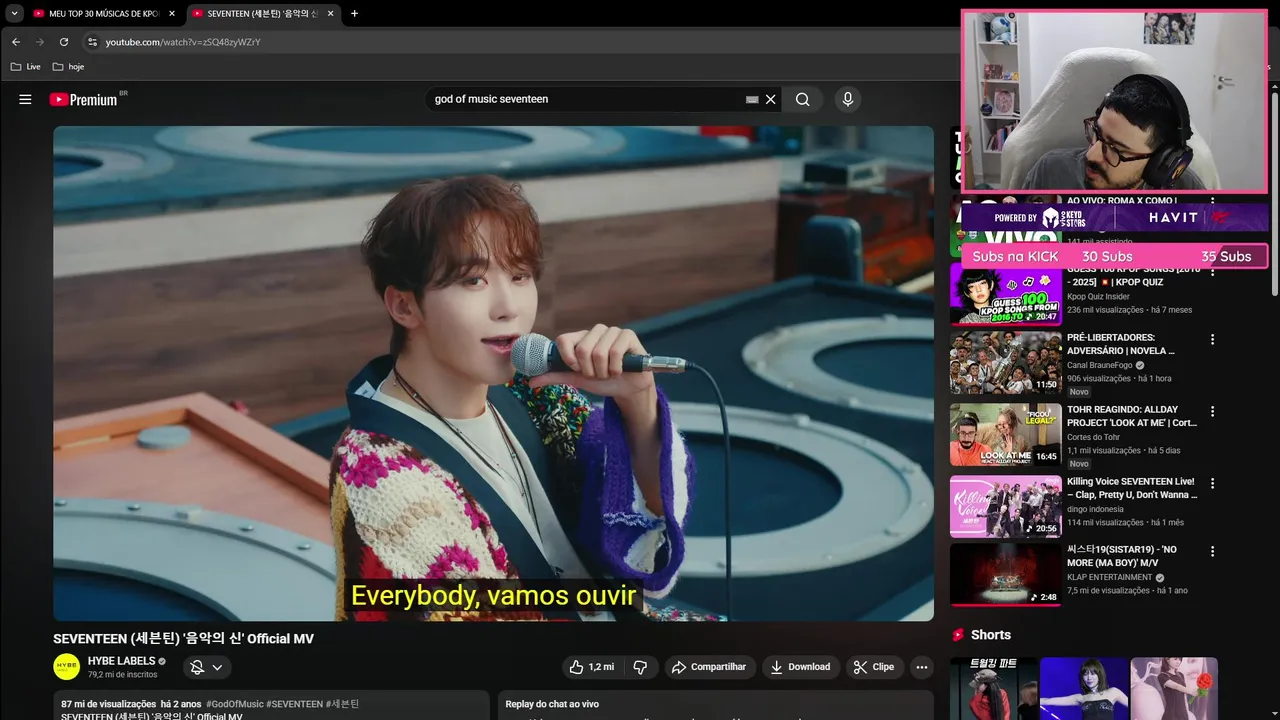
Task: Open the YouTube guide hamburger menu
Action: (25, 99)
